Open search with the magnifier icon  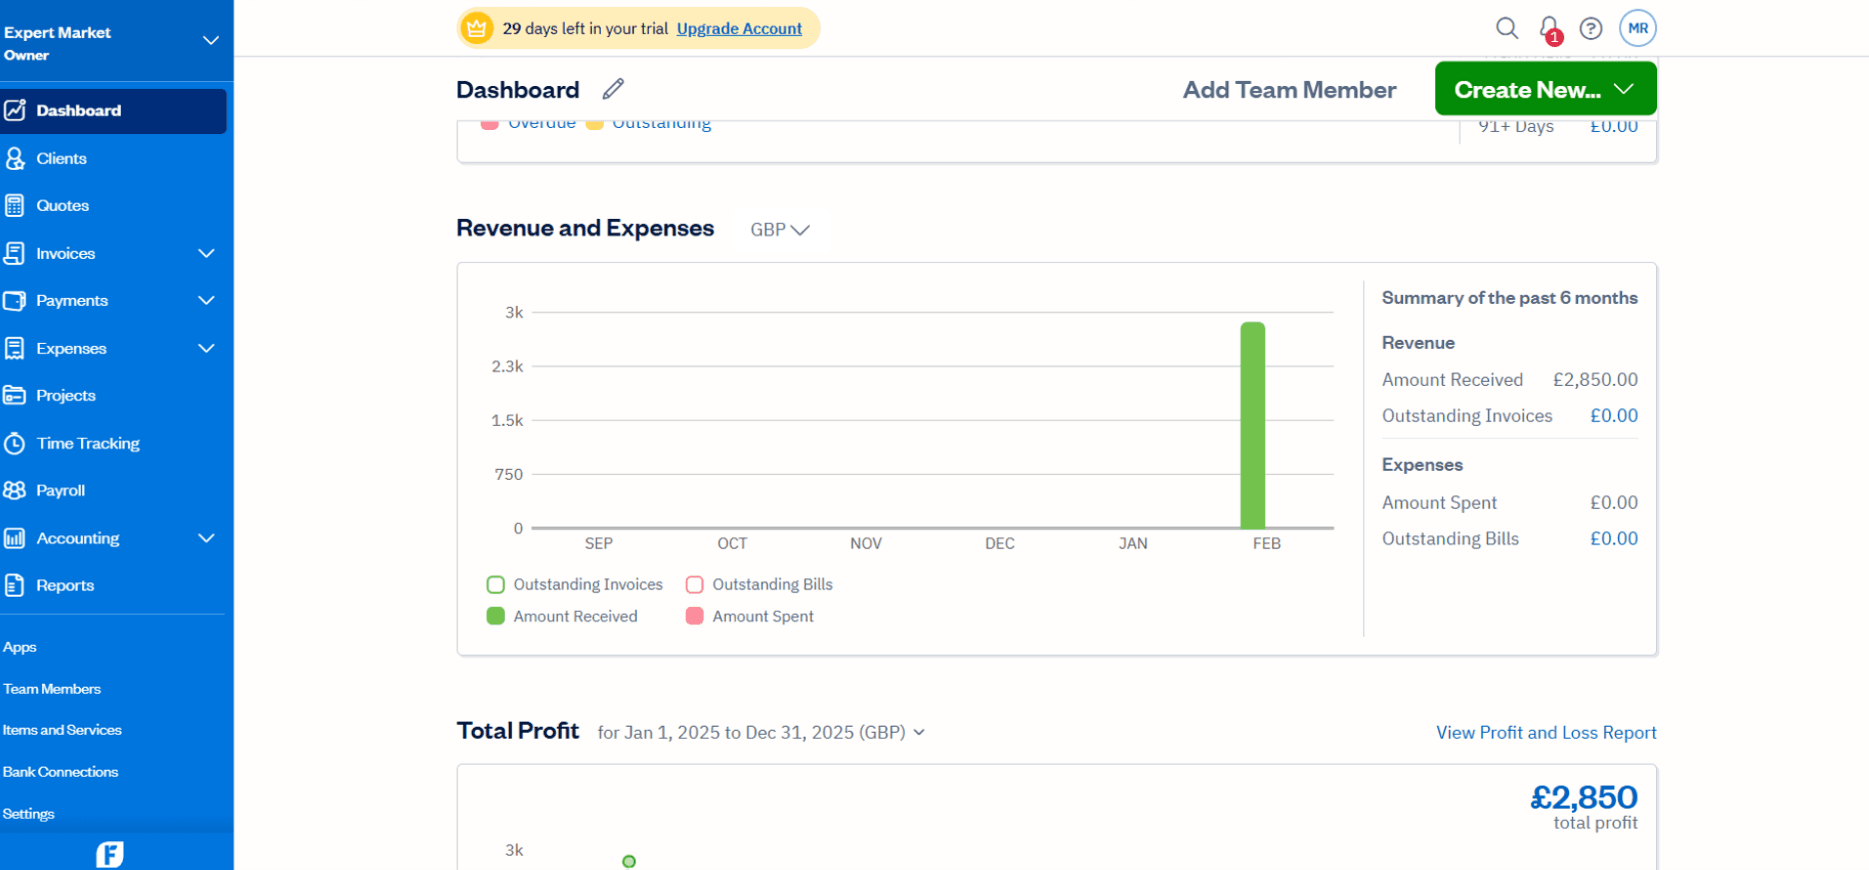1507,28
